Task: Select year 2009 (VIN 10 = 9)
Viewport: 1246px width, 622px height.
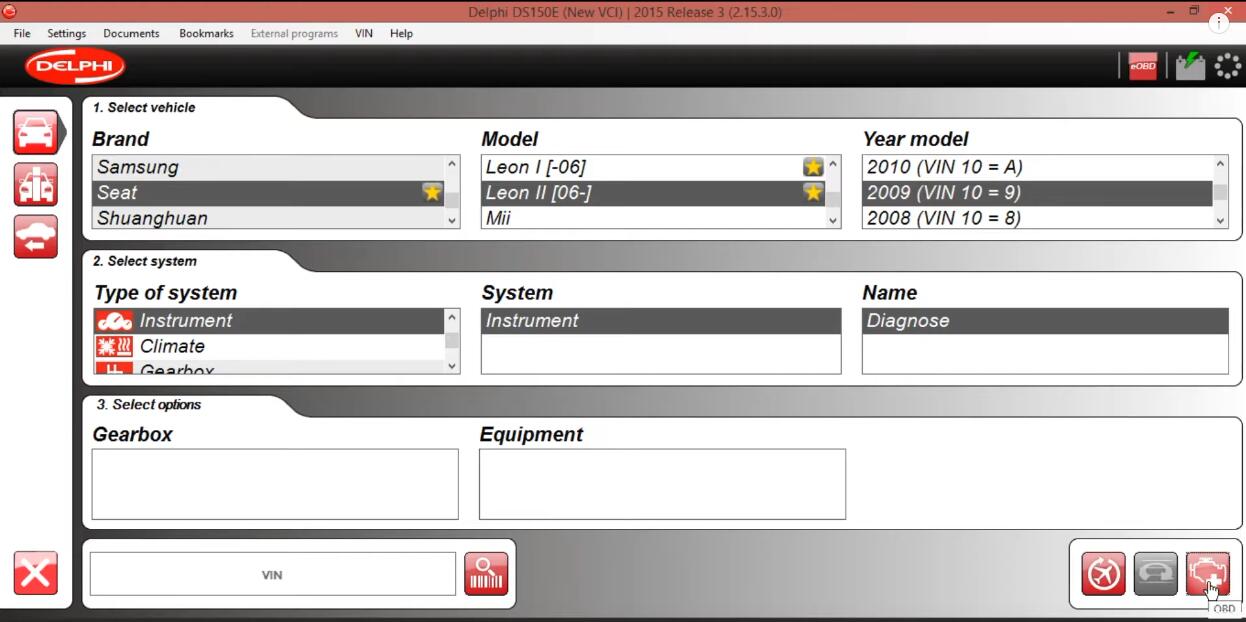Action: click(1038, 192)
